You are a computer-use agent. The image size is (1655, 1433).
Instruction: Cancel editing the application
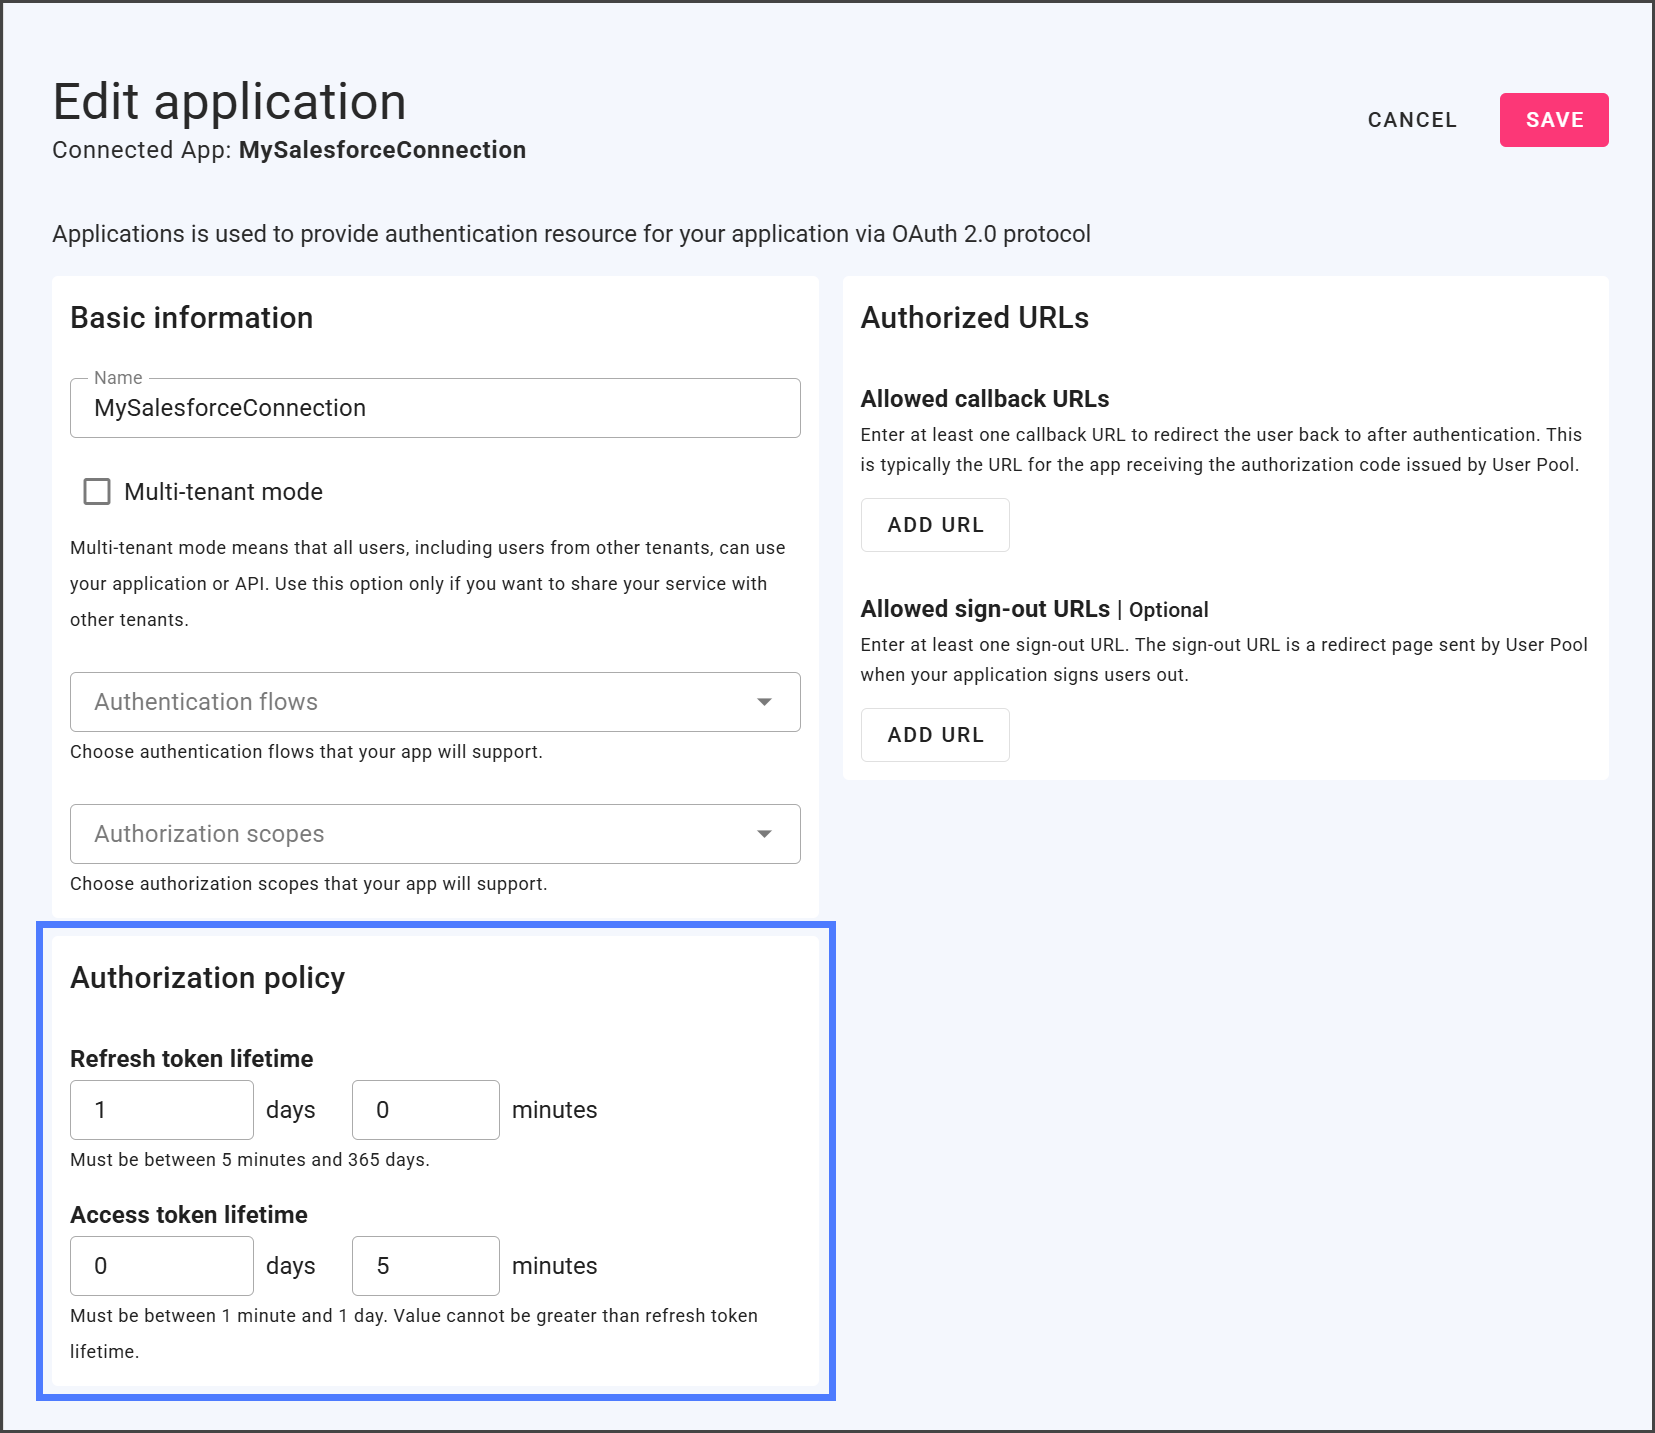1411,120
